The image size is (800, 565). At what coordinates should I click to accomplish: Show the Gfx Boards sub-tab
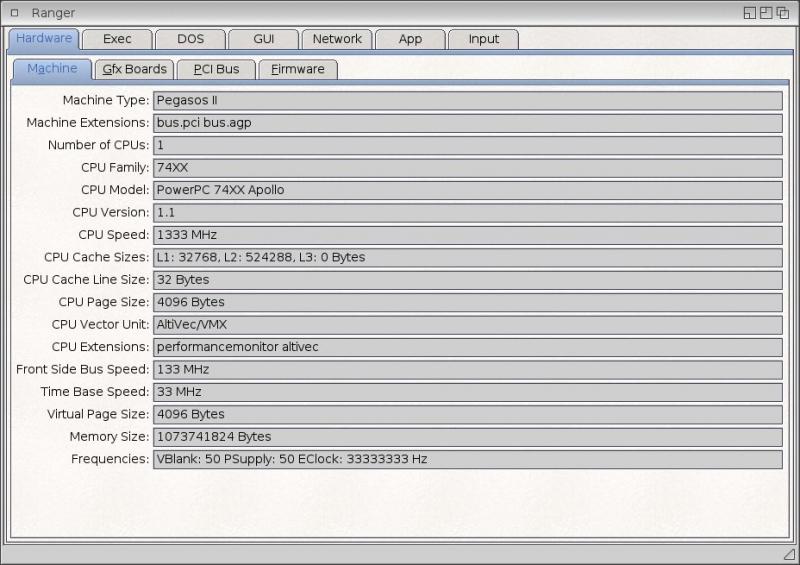click(134, 69)
